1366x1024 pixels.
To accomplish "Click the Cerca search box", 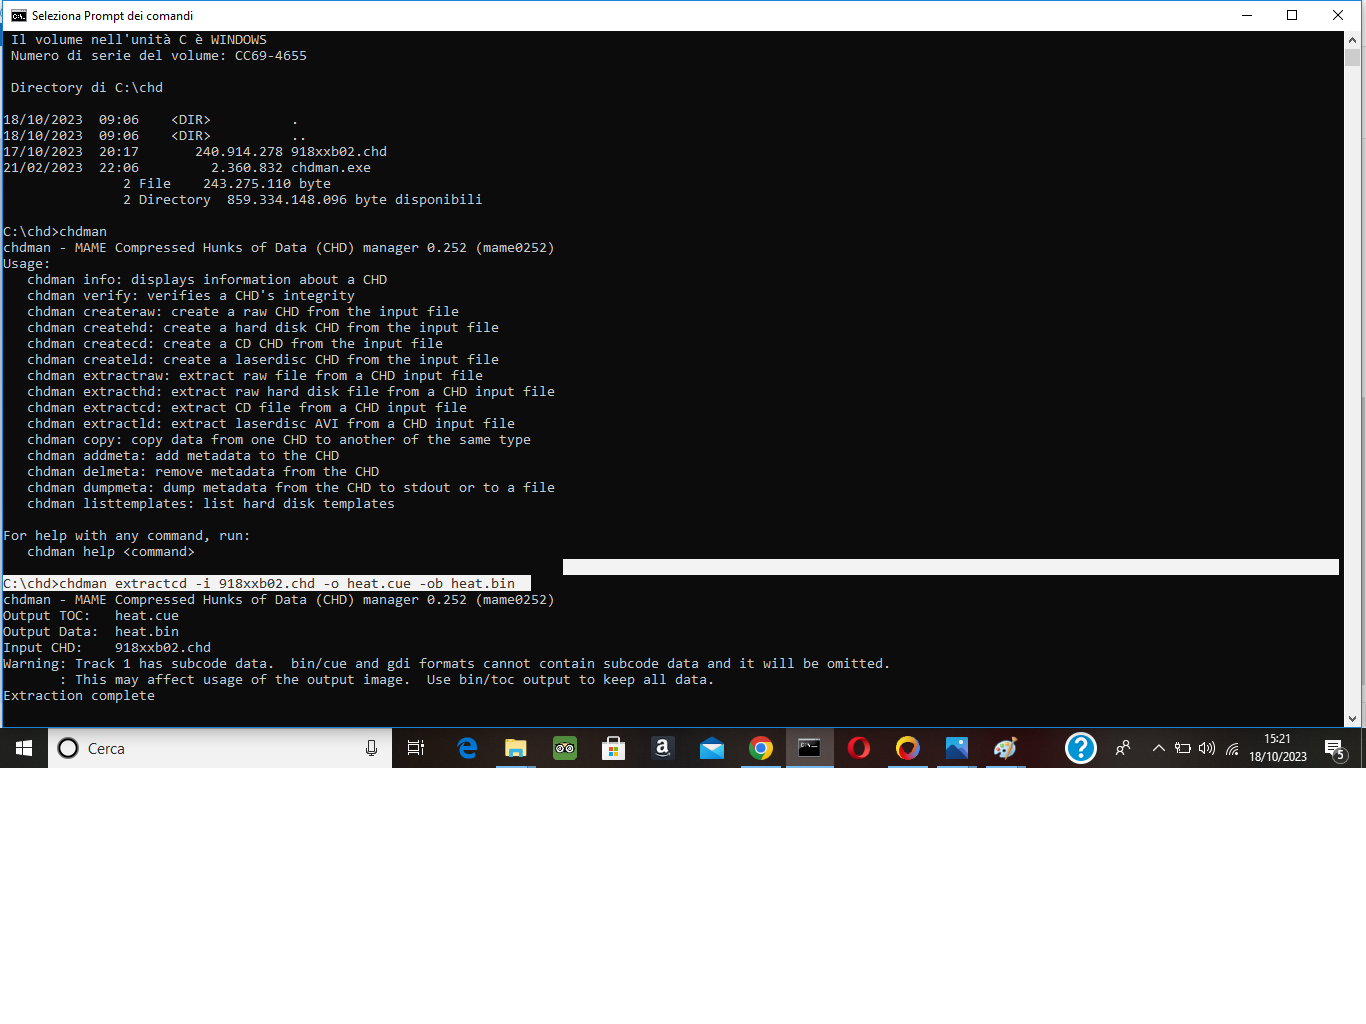I will coord(220,748).
